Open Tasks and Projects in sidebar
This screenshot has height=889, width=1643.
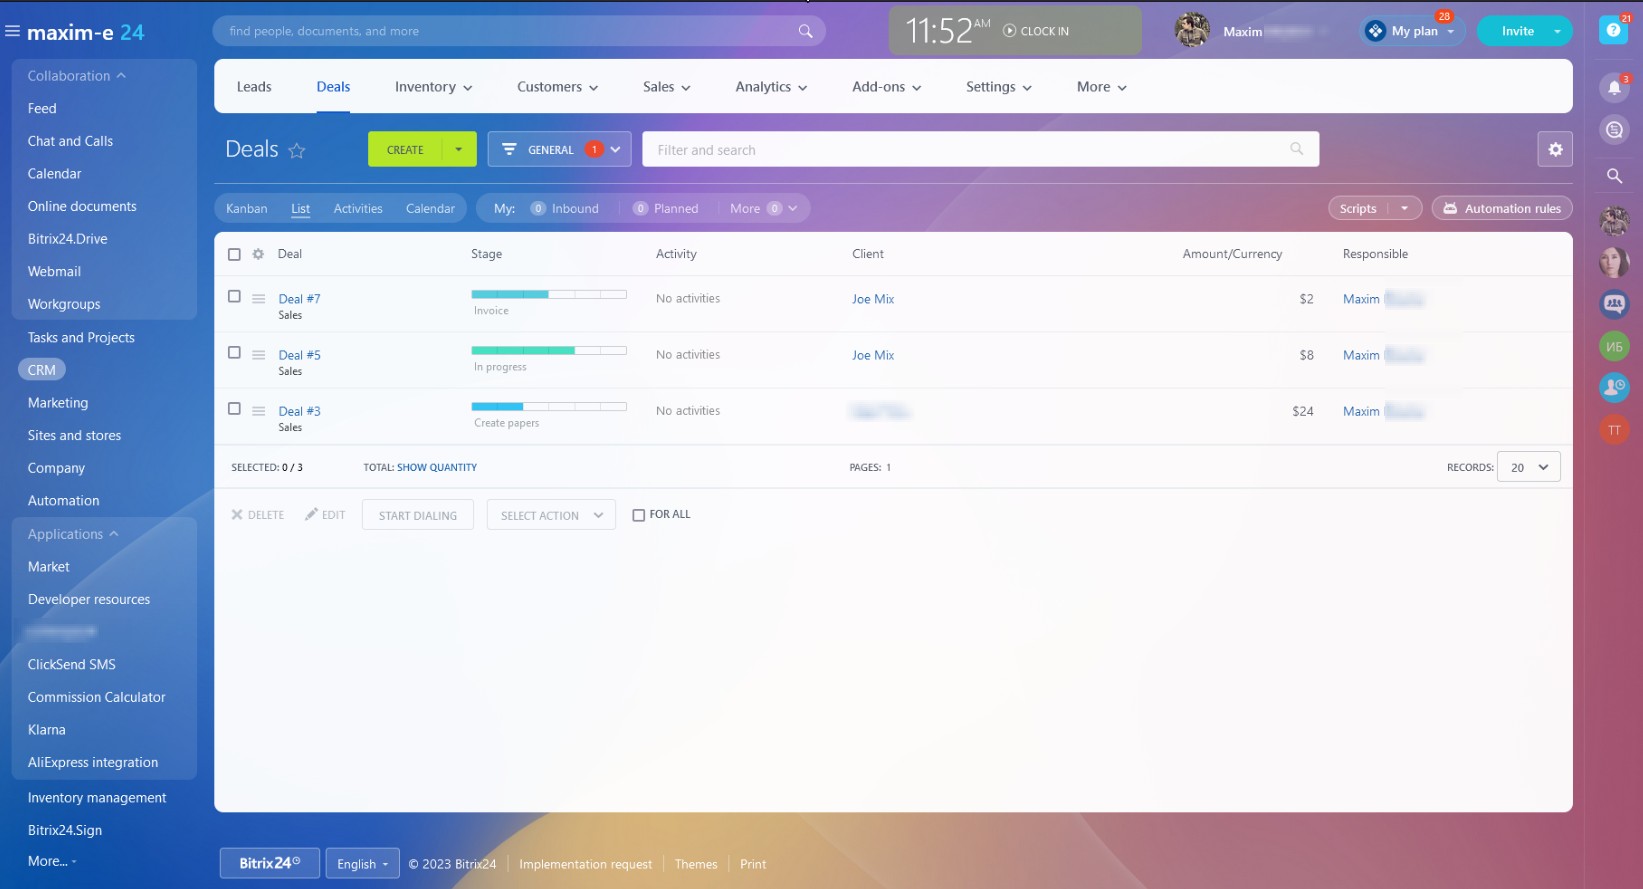click(x=81, y=337)
